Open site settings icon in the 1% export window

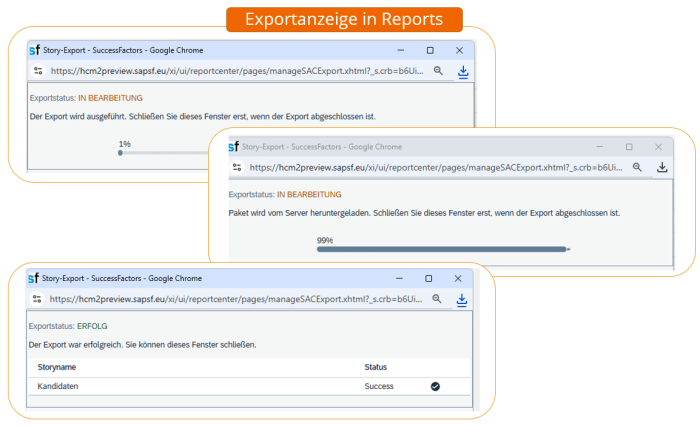38,71
